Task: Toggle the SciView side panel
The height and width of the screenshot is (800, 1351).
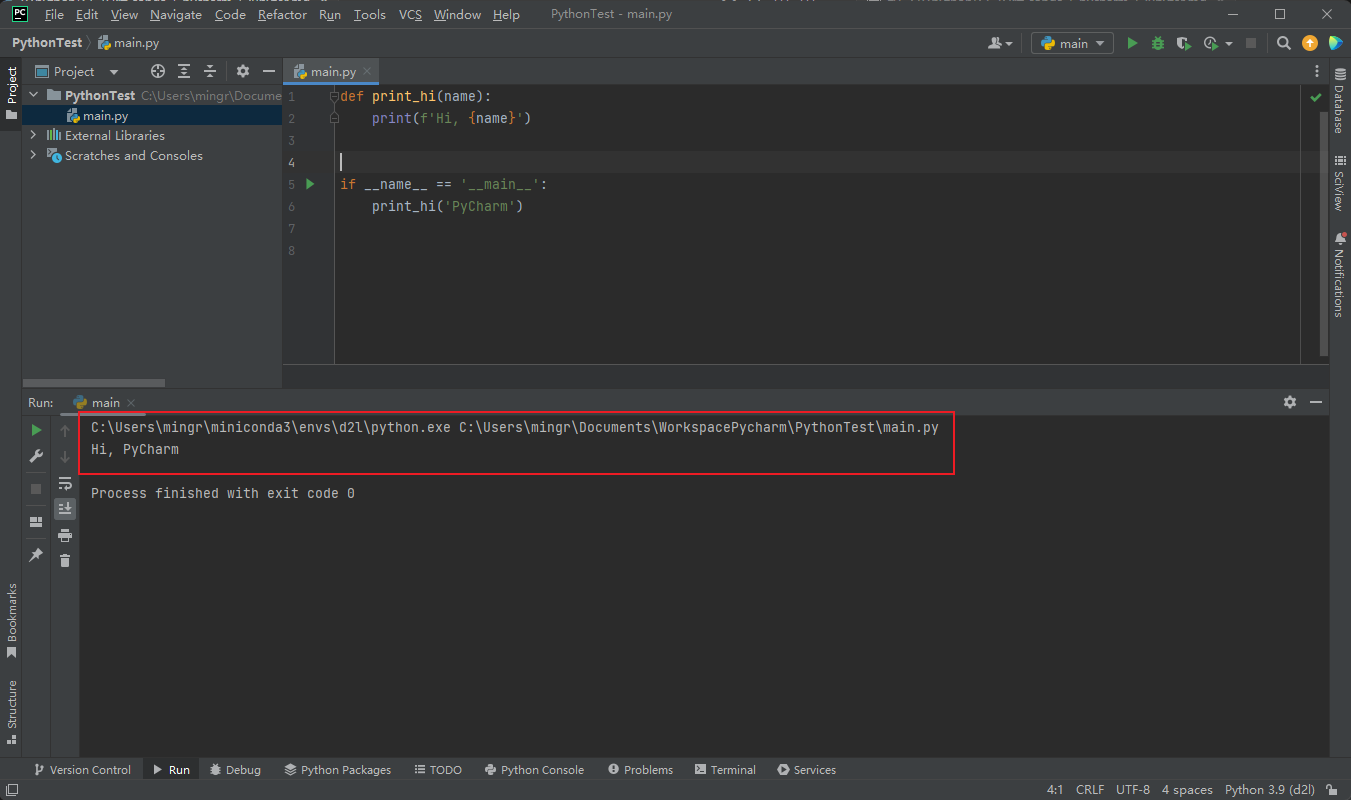Action: (1339, 182)
